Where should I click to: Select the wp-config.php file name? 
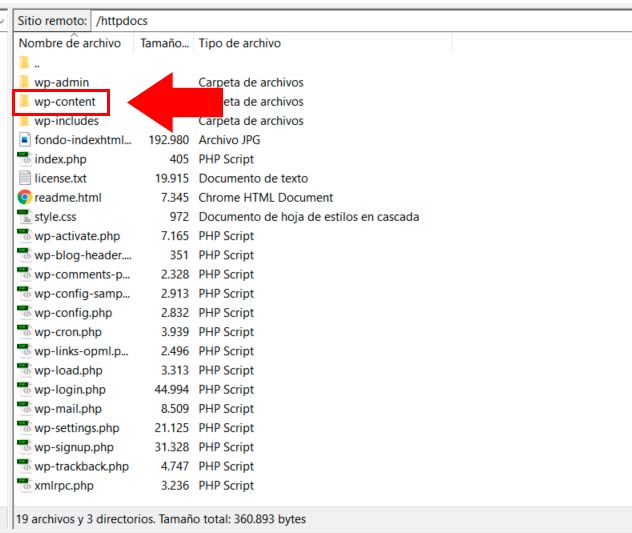[73, 313]
